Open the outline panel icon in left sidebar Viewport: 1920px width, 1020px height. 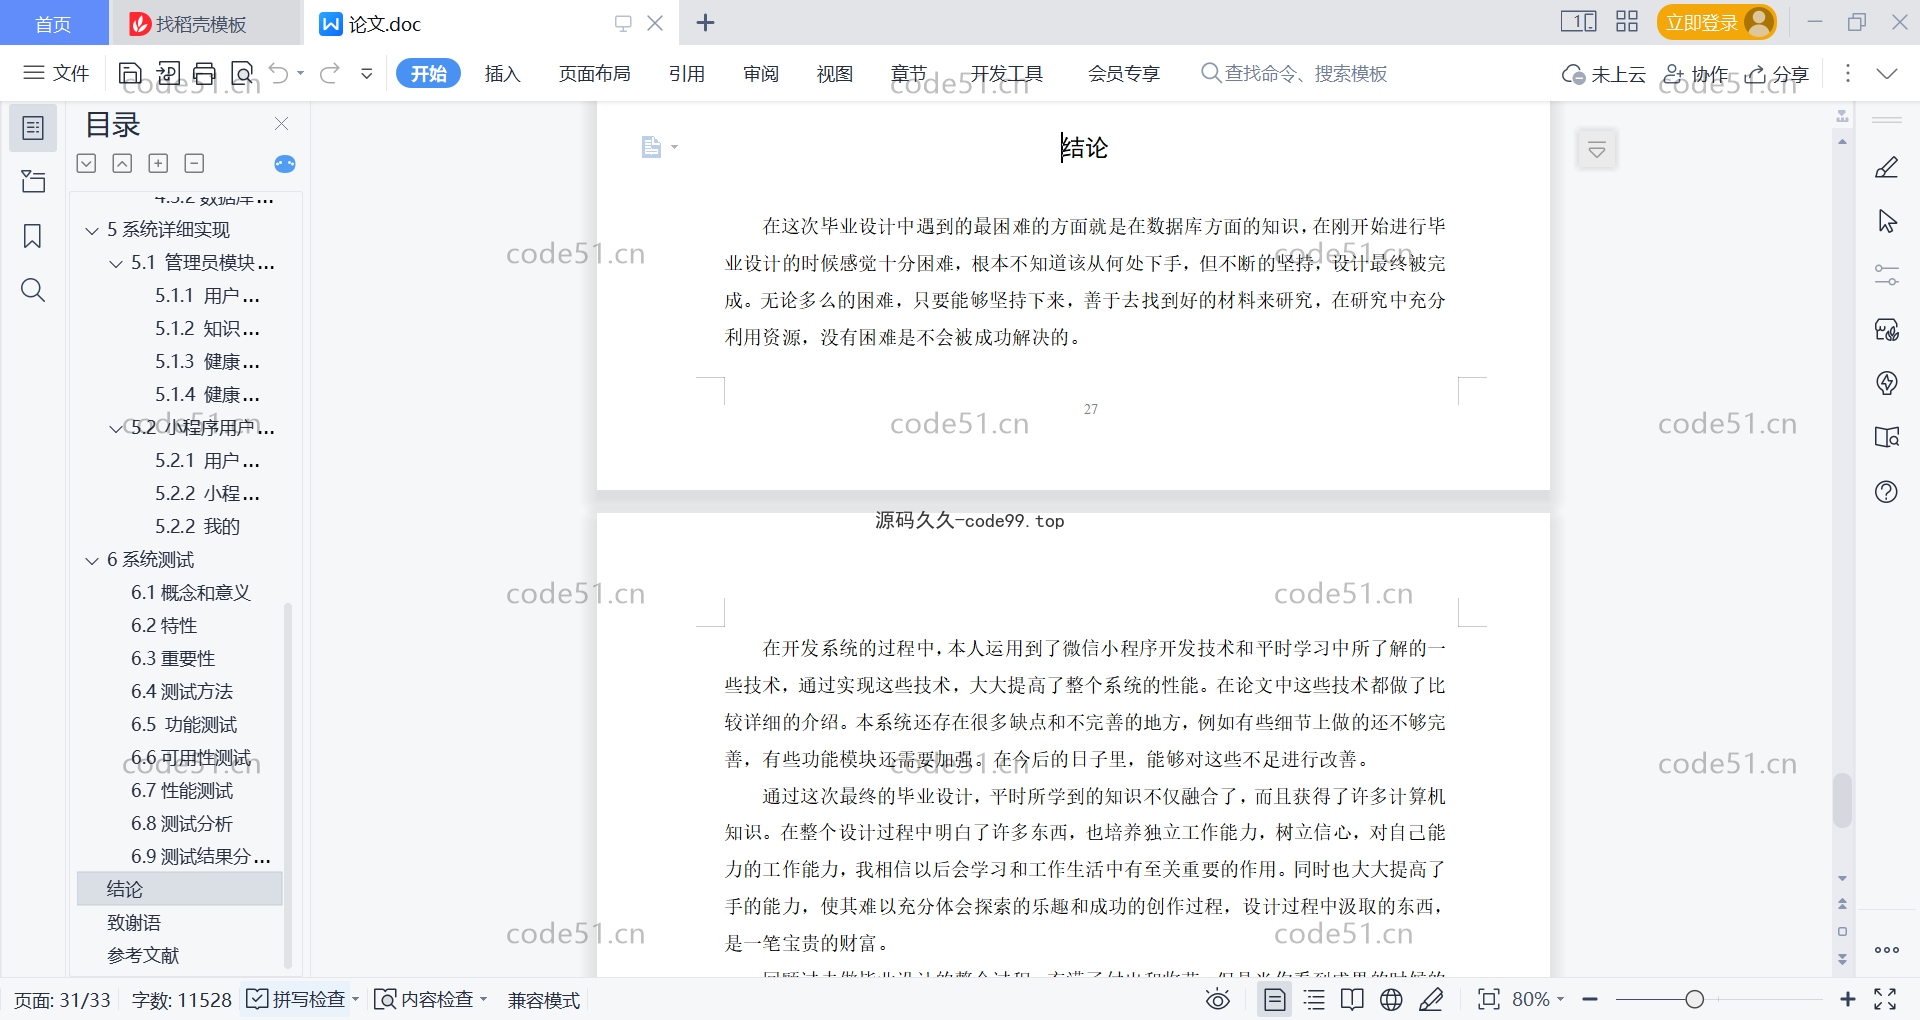click(33, 128)
